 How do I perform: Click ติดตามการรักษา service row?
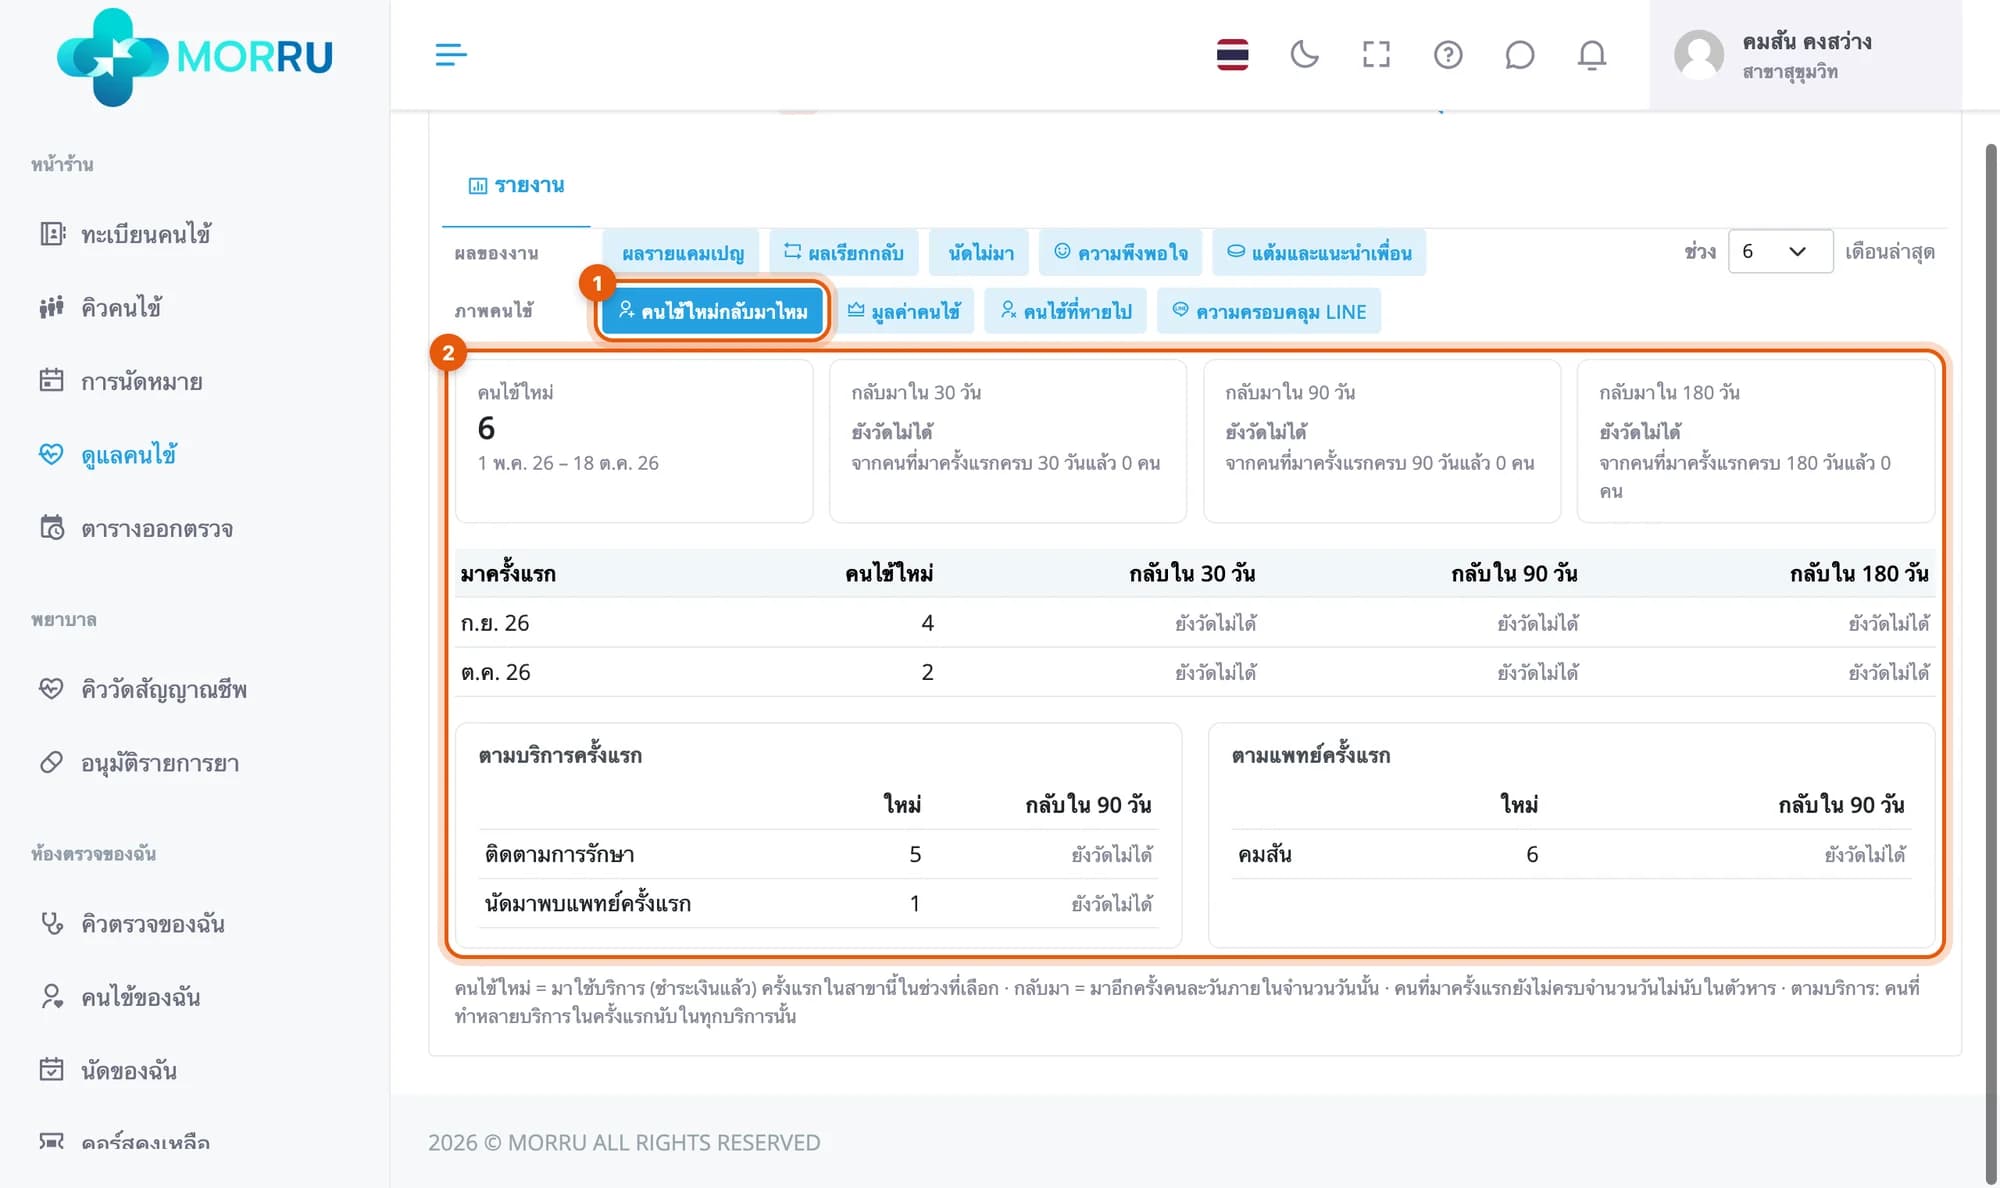[x=818, y=854]
